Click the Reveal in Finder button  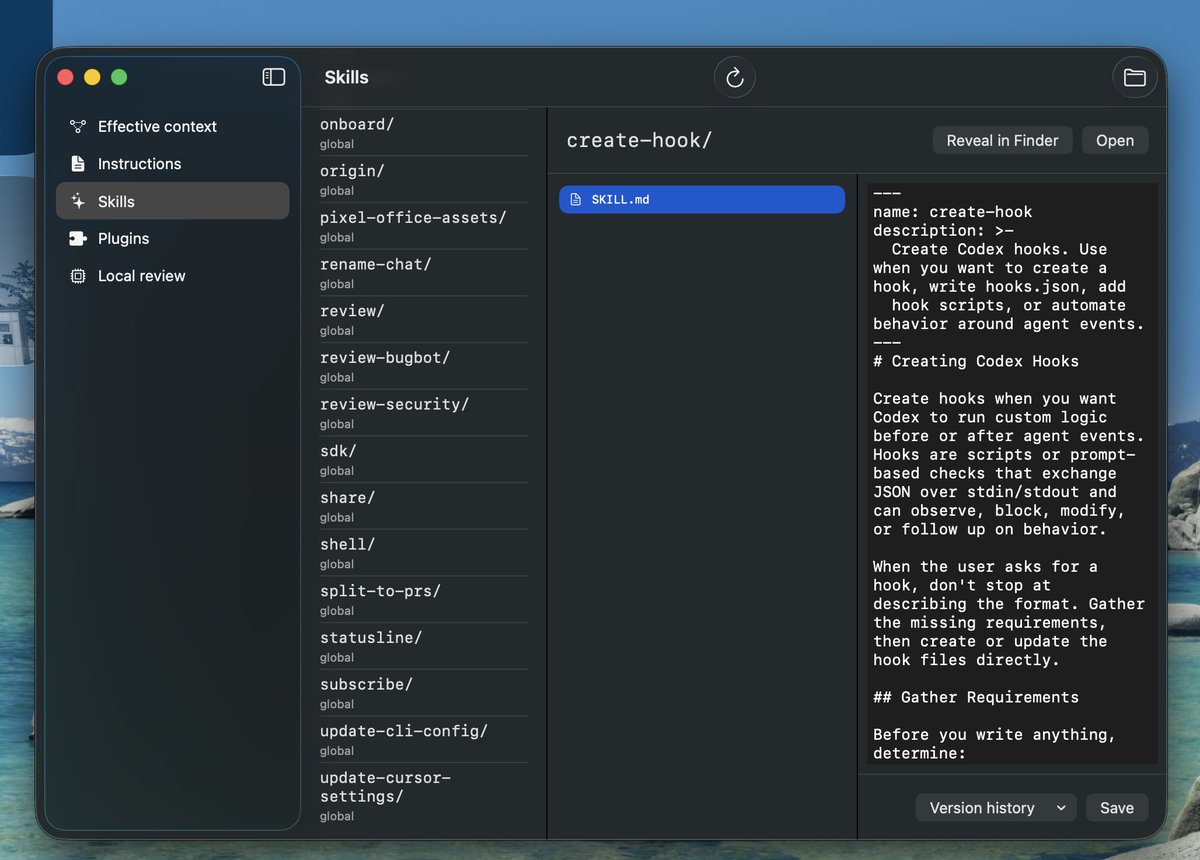point(1002,140)
